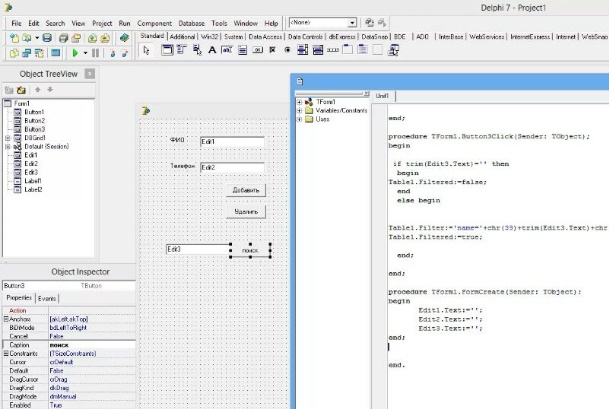Select the Memo component in palette
Screen dimensions: 609x409
point(242,50)
